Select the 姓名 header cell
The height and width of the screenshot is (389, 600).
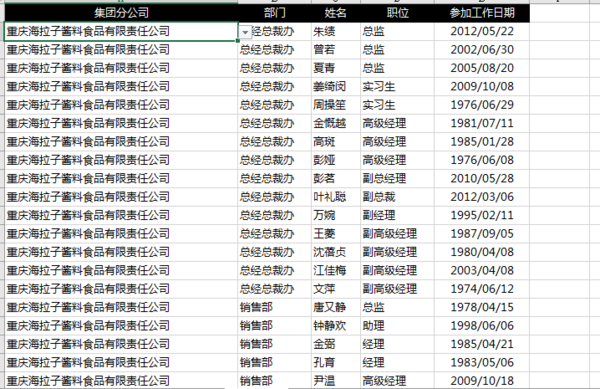tap(336, 13)
